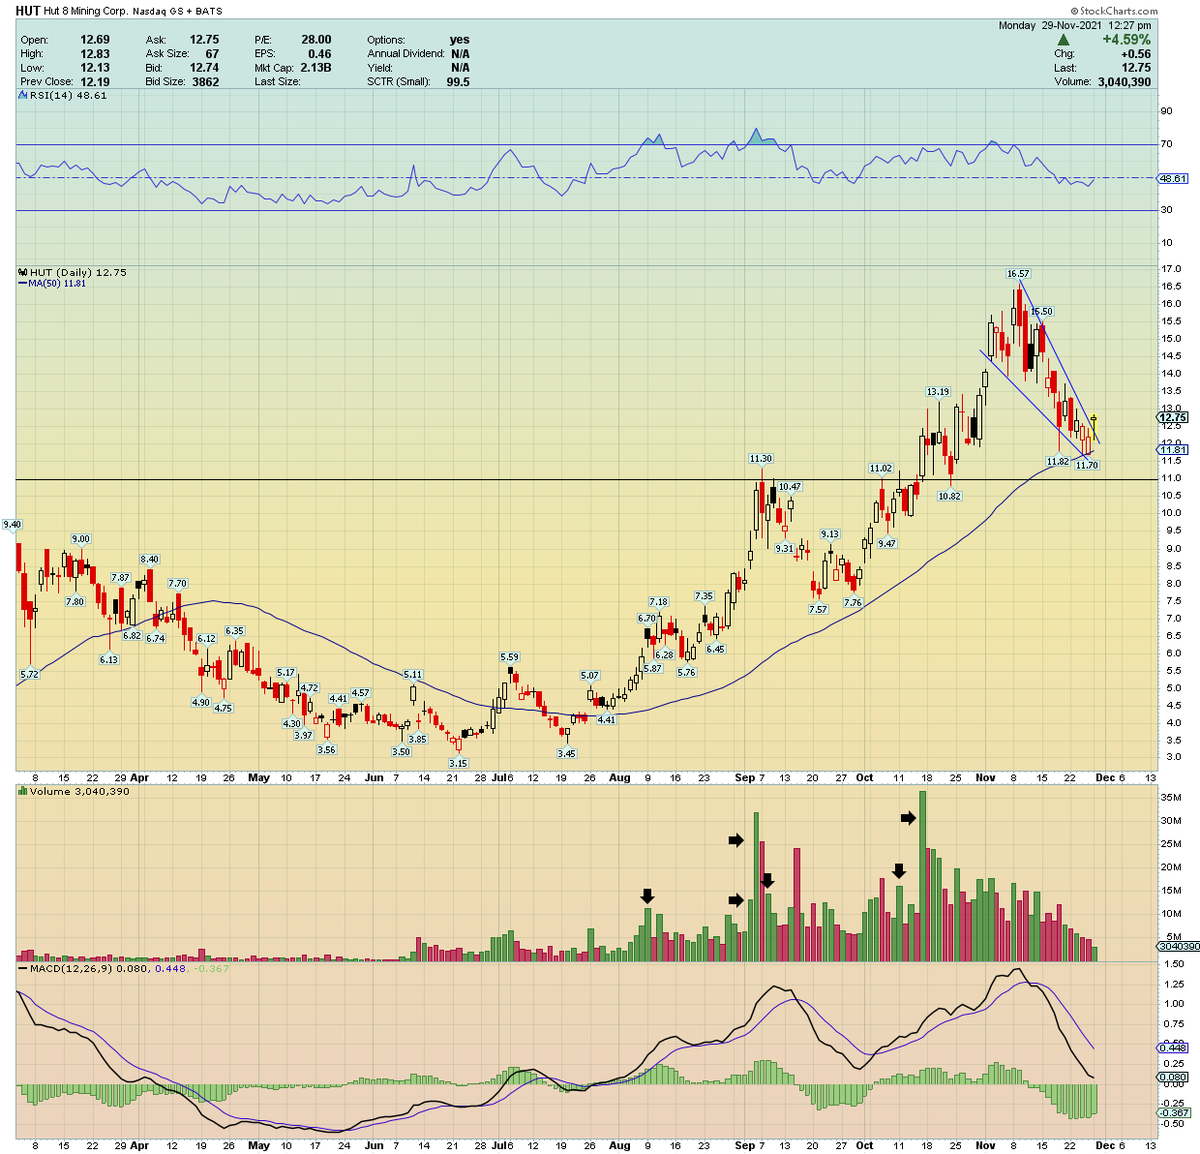The height and width of the screenshot is (1154, 1200).
Task: Click the 8.40 price label
Action: 149,559
